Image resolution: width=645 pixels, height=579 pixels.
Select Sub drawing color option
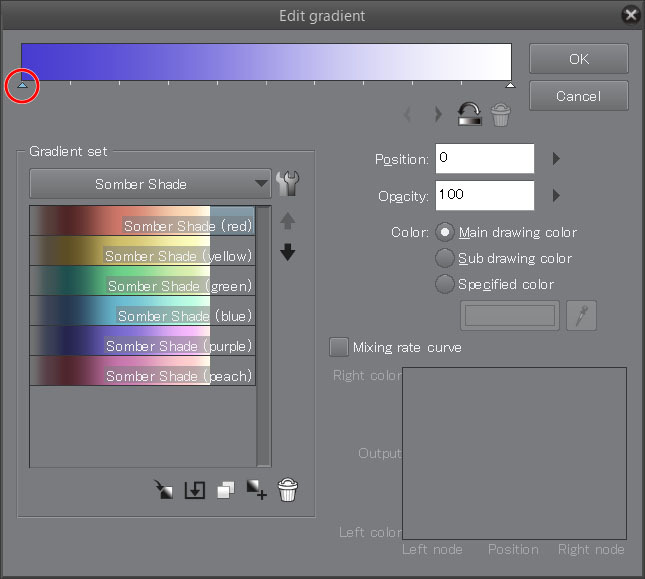445,258
